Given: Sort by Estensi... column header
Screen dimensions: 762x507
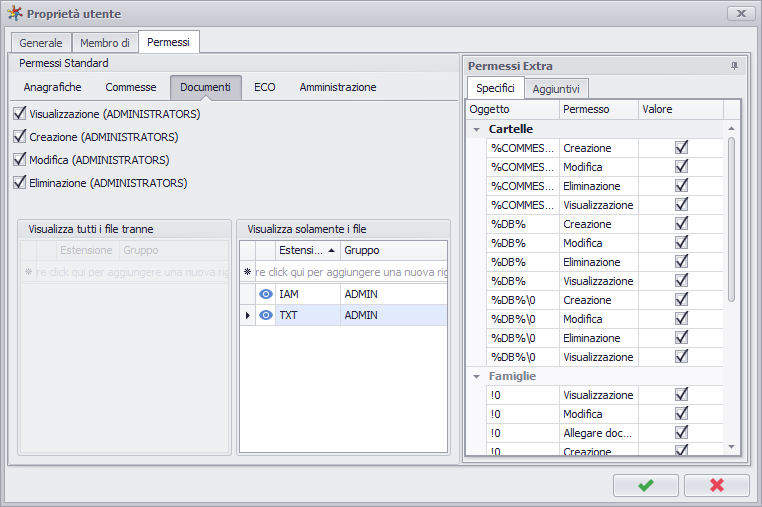Looking at the screenshot, I should click(x=308, y=250).
